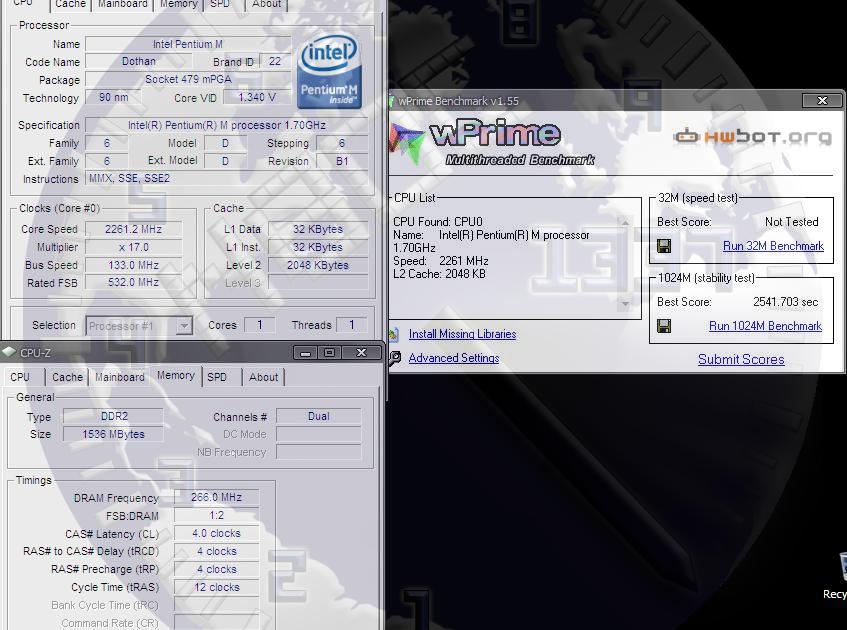Screen dimensions: 847x630
Task: Click the Code Name field 'Dothan'
Action: coord(139,62)
